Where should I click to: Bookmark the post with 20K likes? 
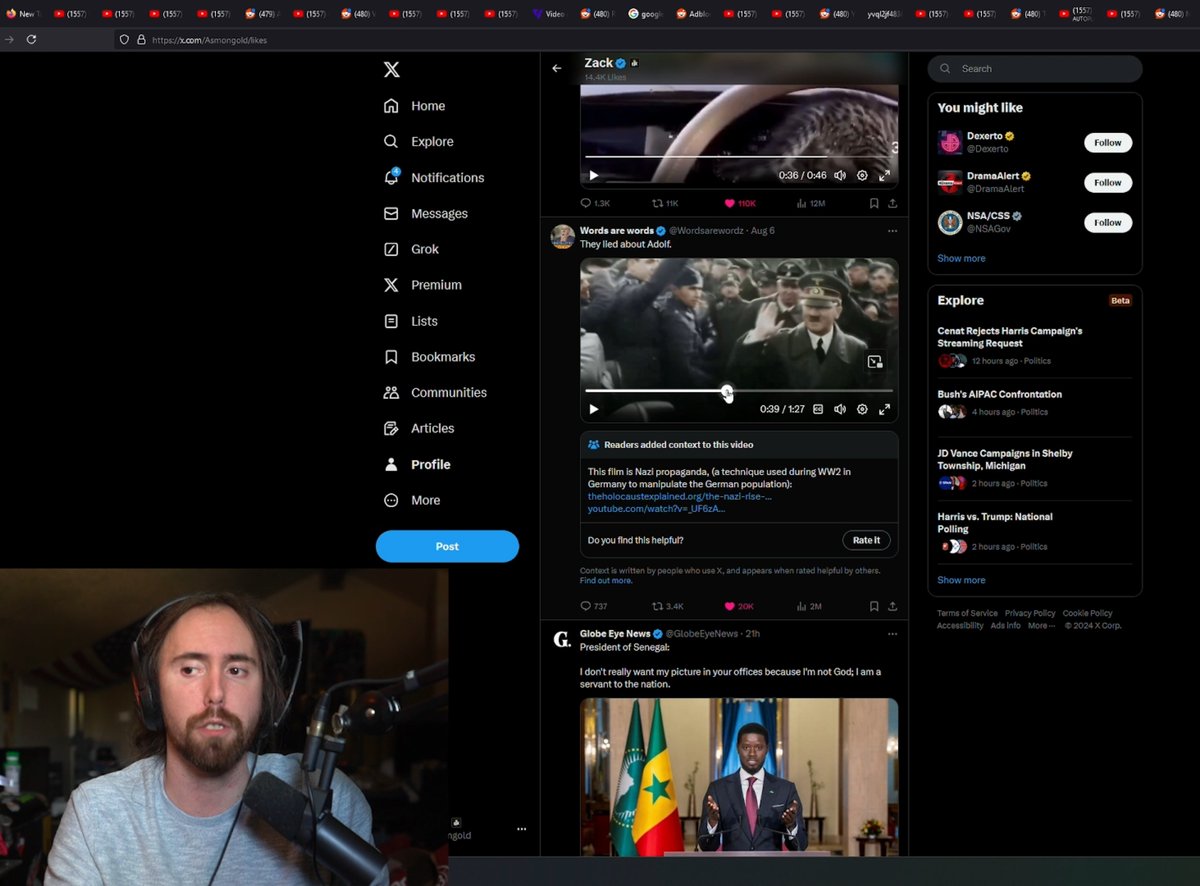(874, 606)
